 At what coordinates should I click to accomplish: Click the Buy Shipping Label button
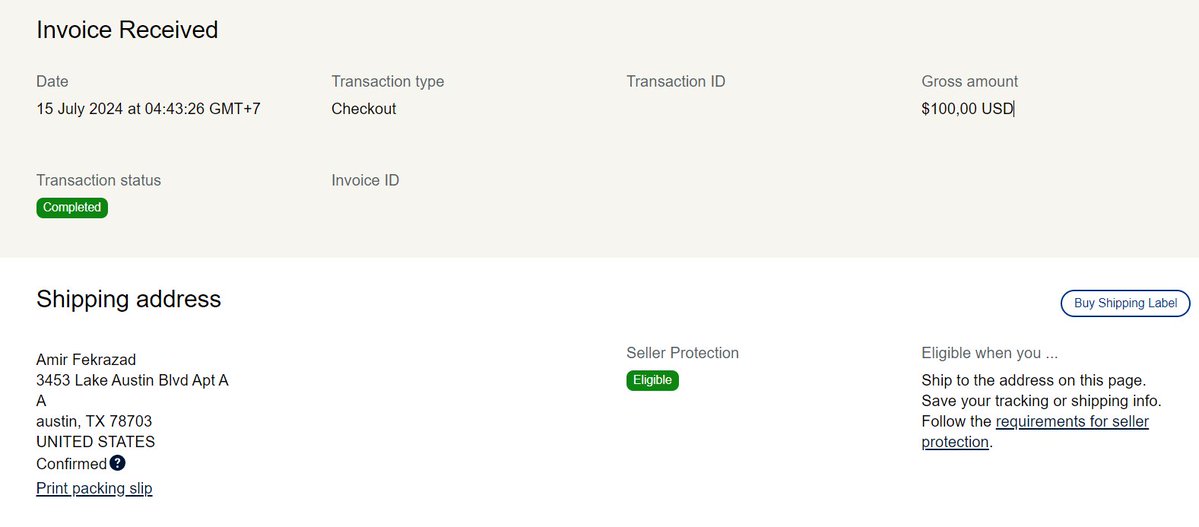[x=1125, y=303]
